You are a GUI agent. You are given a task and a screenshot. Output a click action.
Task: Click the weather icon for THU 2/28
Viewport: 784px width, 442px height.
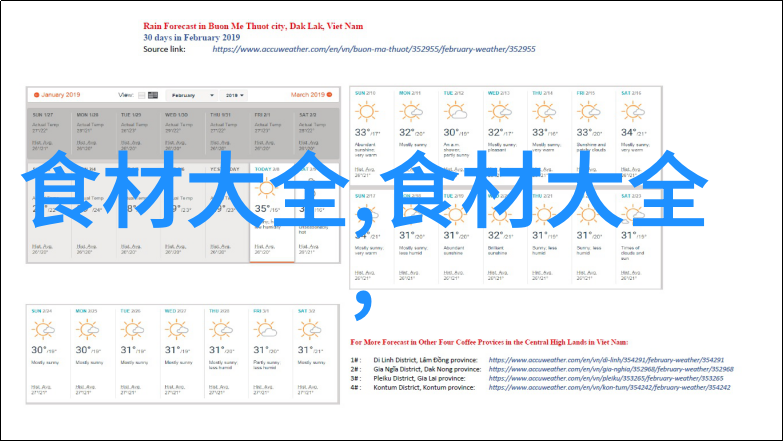[x=221, y=330]
